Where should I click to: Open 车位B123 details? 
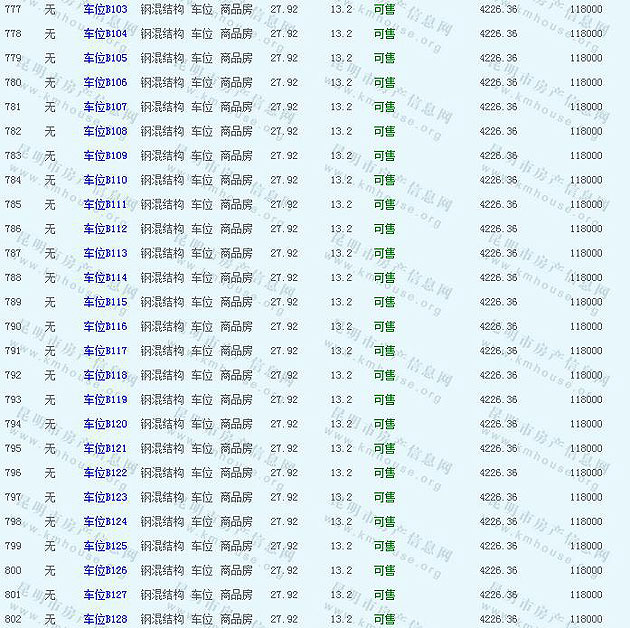(x=105, y=497)
